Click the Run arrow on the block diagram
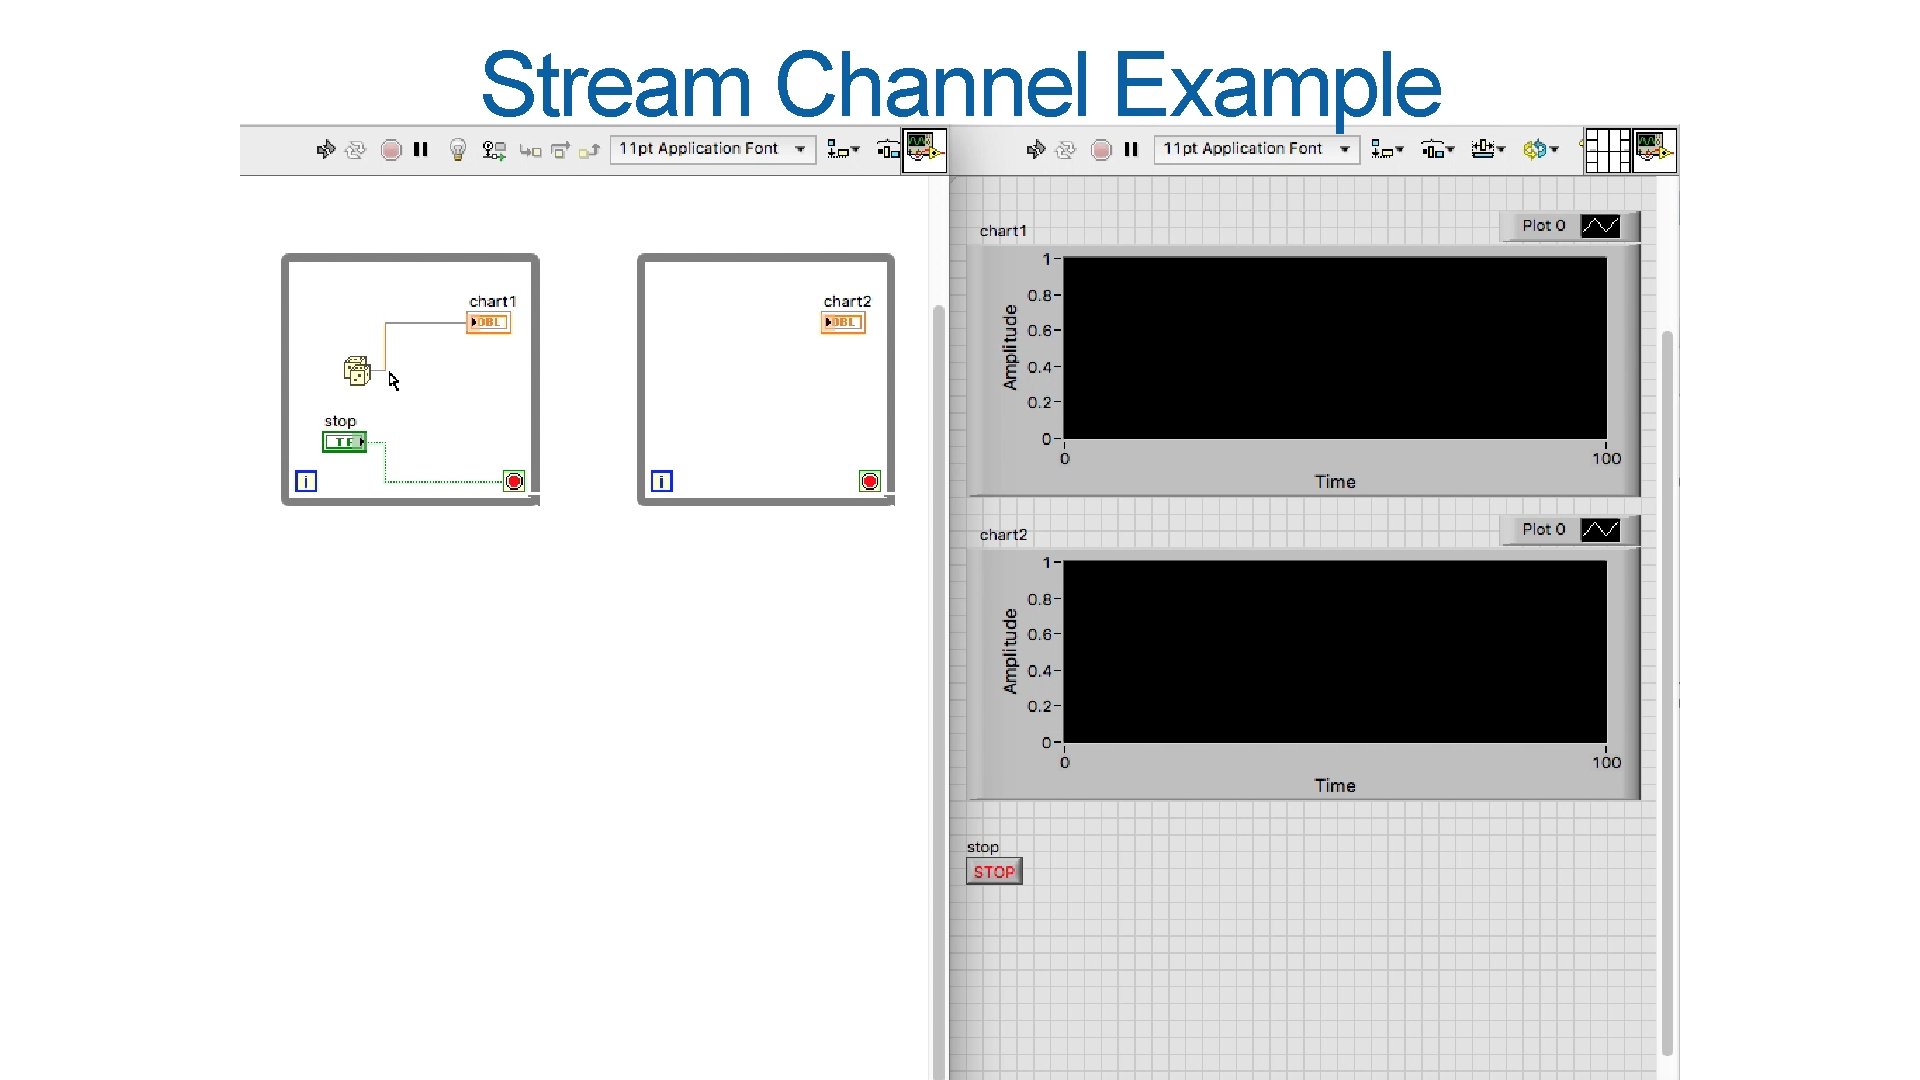The image size is (1920, 1080). [325, 150]
